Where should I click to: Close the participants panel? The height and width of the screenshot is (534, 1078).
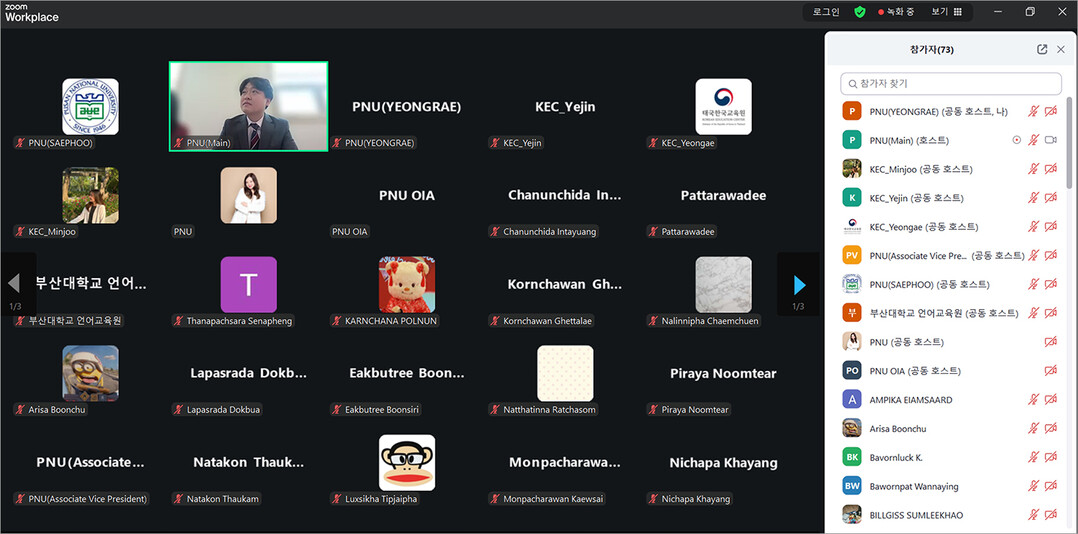coord(1061,49)
